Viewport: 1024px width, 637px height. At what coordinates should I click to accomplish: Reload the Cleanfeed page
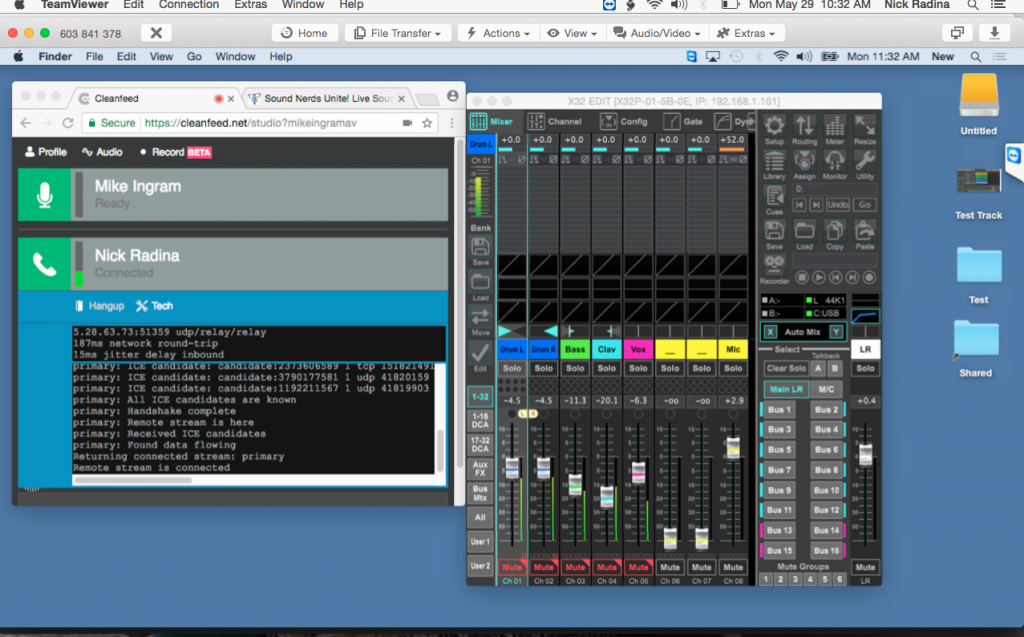pyautogui.click(x=67, y=123)
